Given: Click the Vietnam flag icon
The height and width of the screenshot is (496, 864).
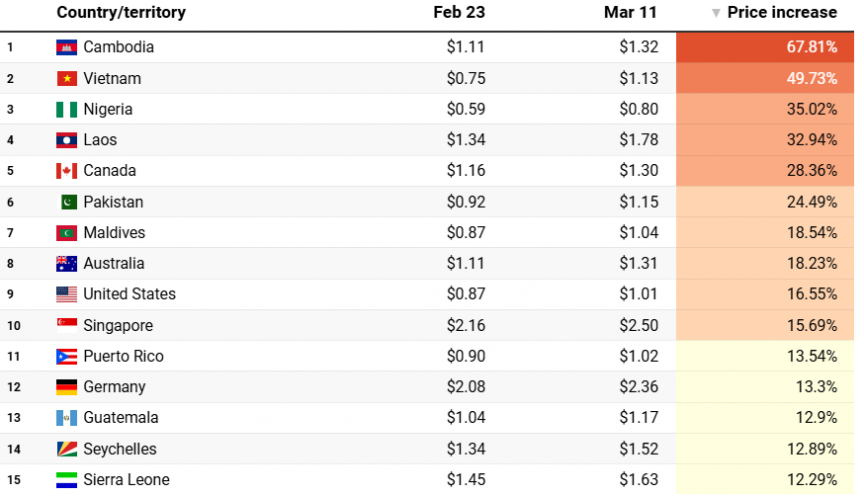Looking at the screenshot, I should click(66, 78).
